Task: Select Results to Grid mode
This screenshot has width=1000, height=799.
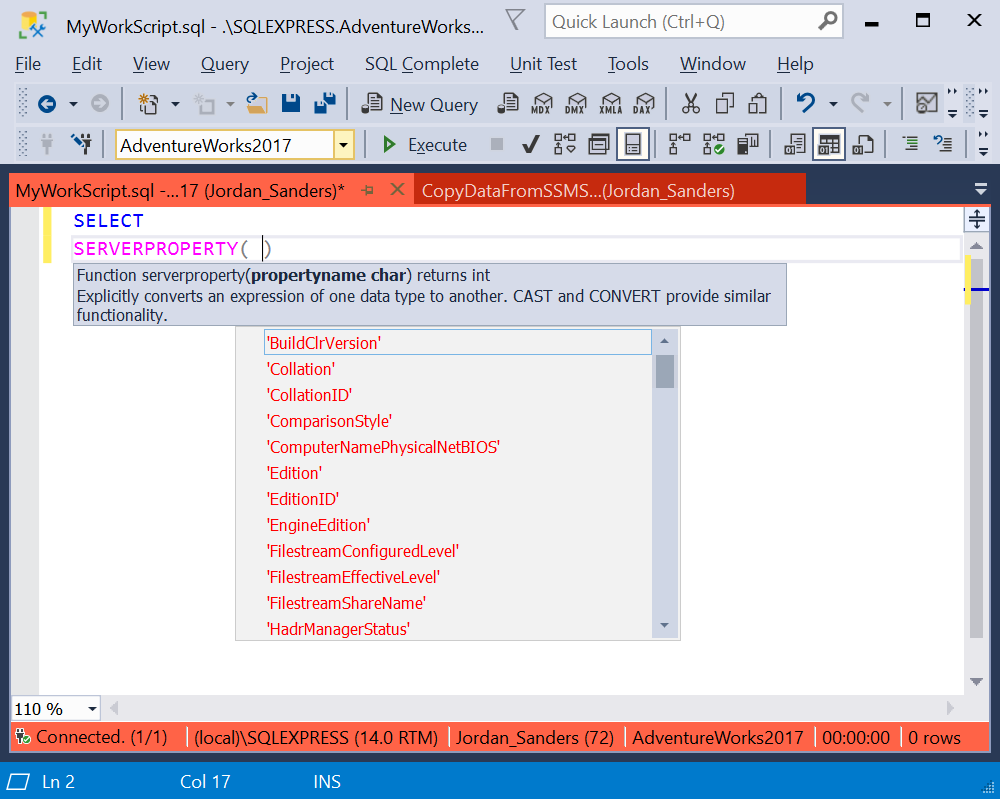Action: coord(828,145)
